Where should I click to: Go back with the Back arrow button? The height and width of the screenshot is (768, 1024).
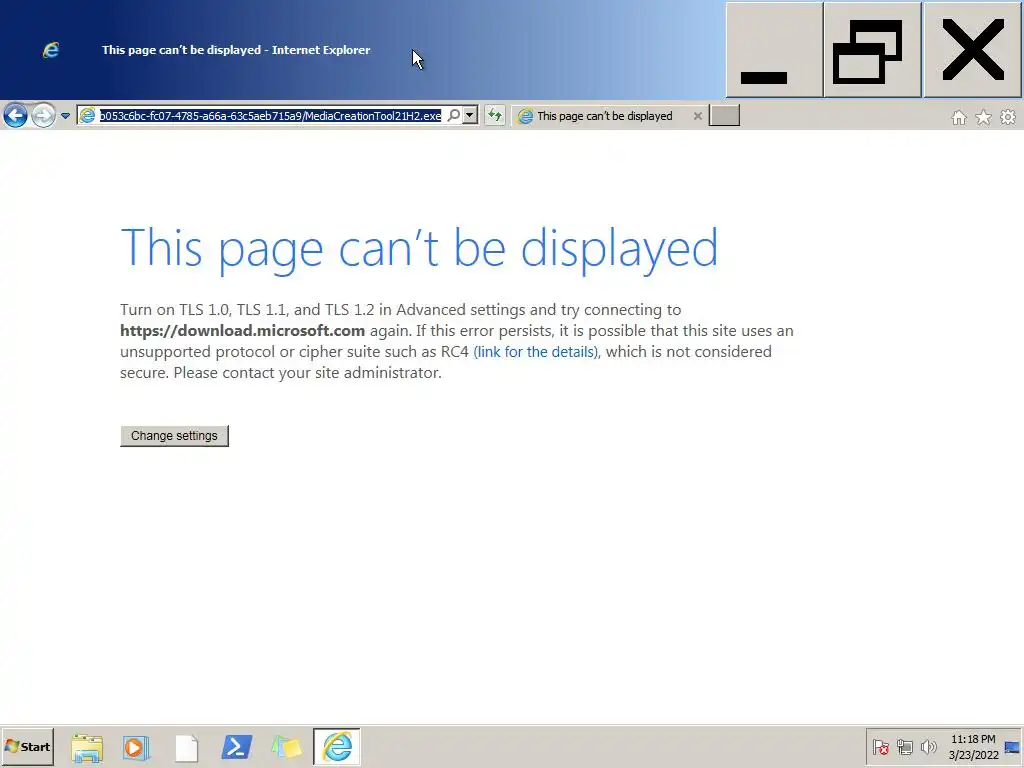pos(15,116)
